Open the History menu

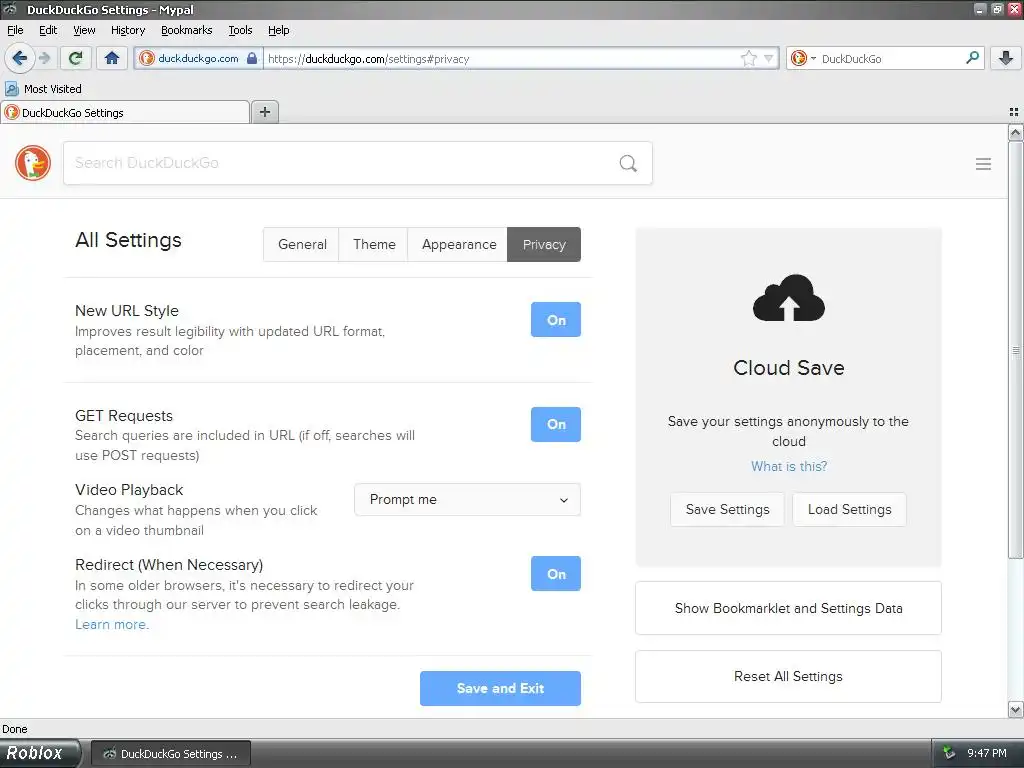127,30
